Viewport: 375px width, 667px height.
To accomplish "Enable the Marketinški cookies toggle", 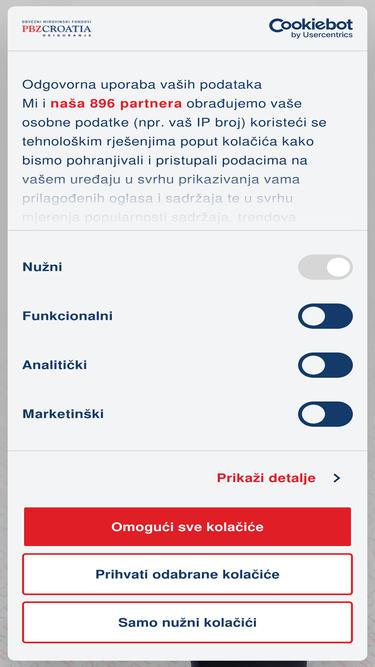I will coord(325,414).
